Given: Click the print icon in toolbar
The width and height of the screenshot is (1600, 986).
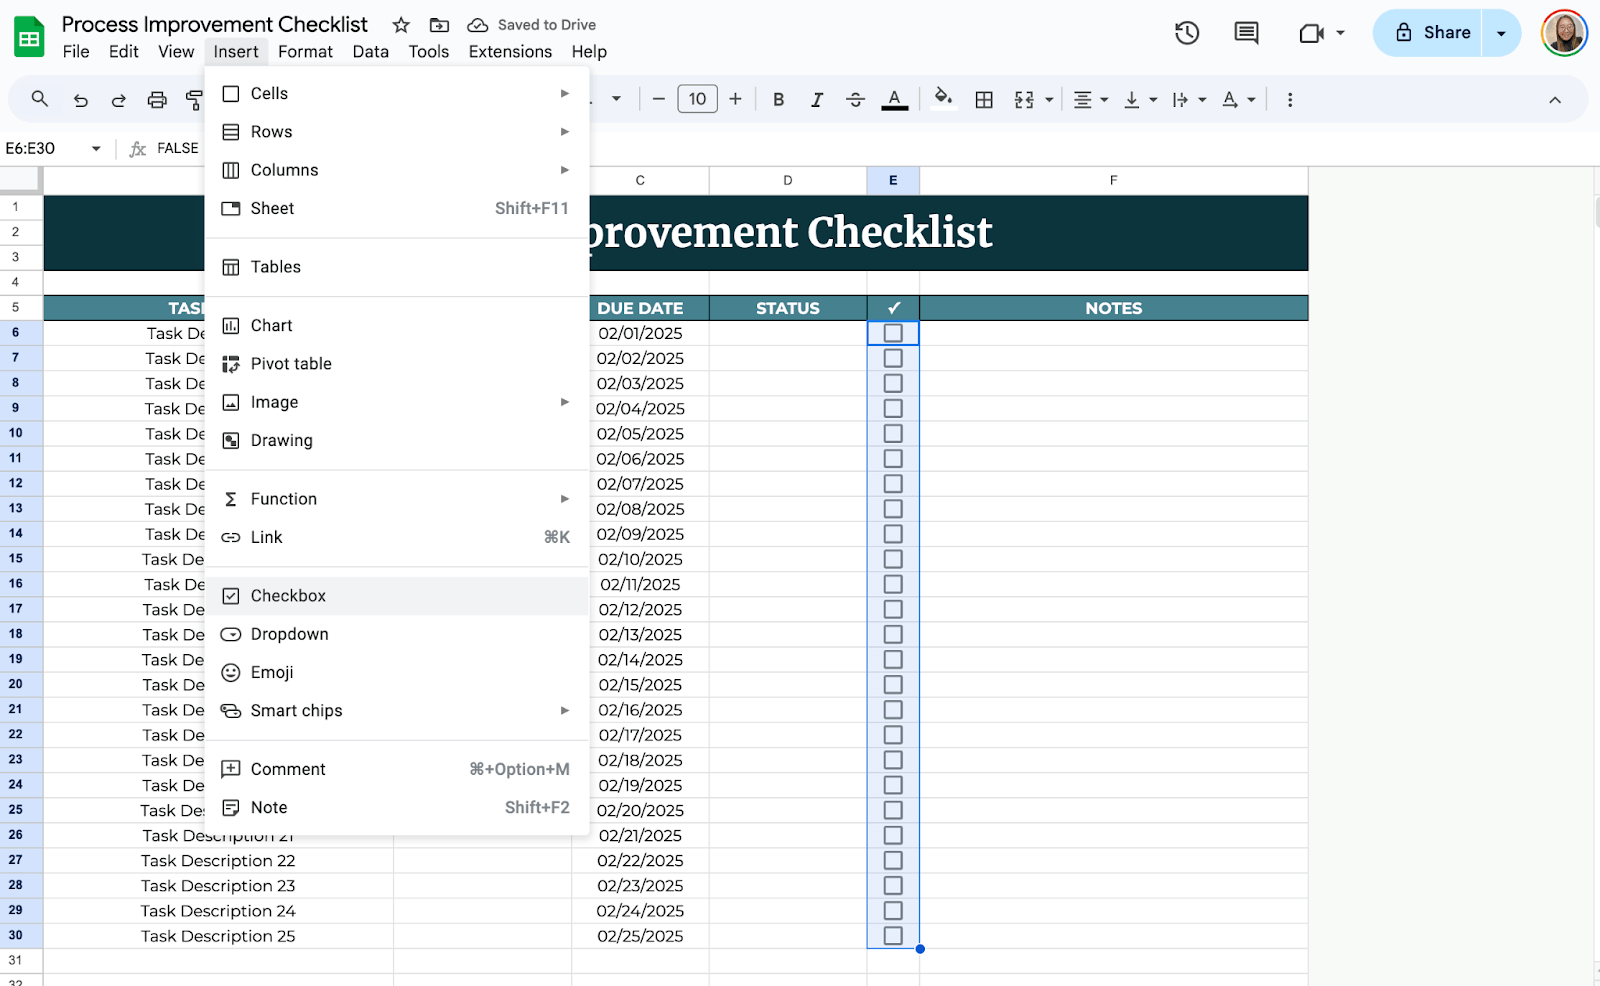Looking at the screenshot, I should (157, 100).
